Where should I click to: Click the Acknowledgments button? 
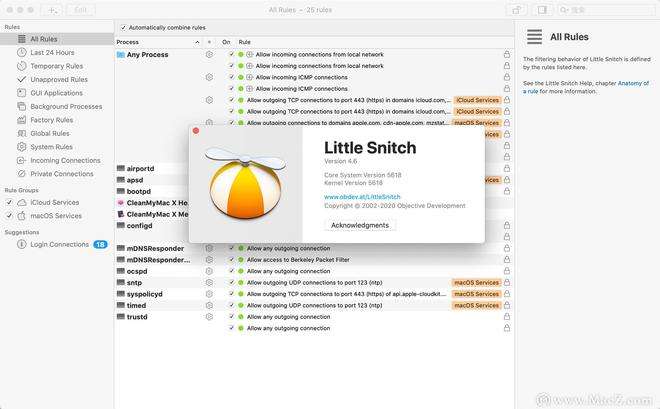click(x=360, y=226)
